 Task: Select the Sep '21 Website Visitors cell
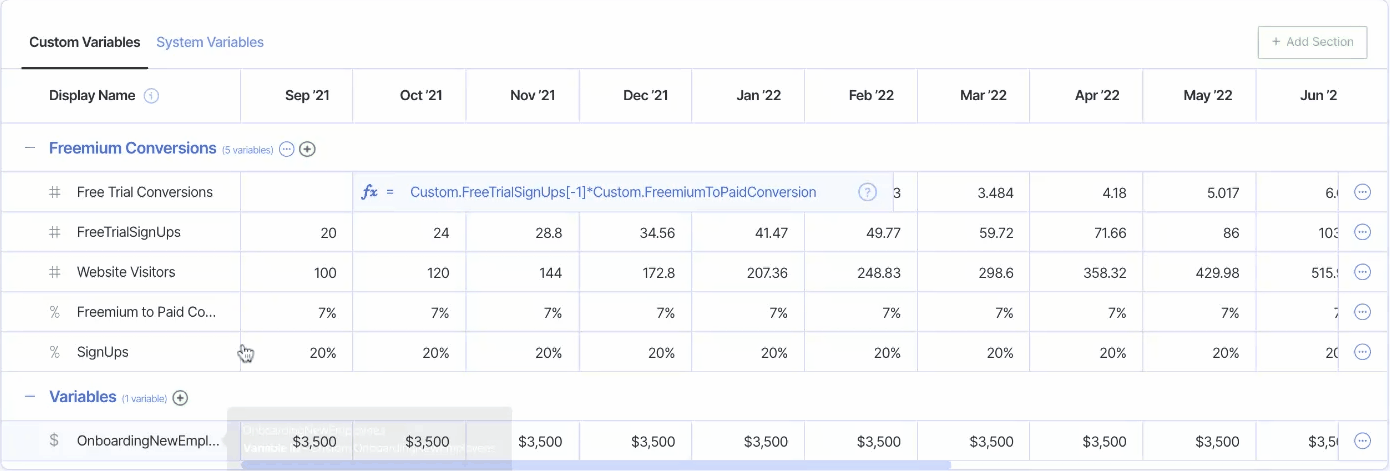point(297,272)
